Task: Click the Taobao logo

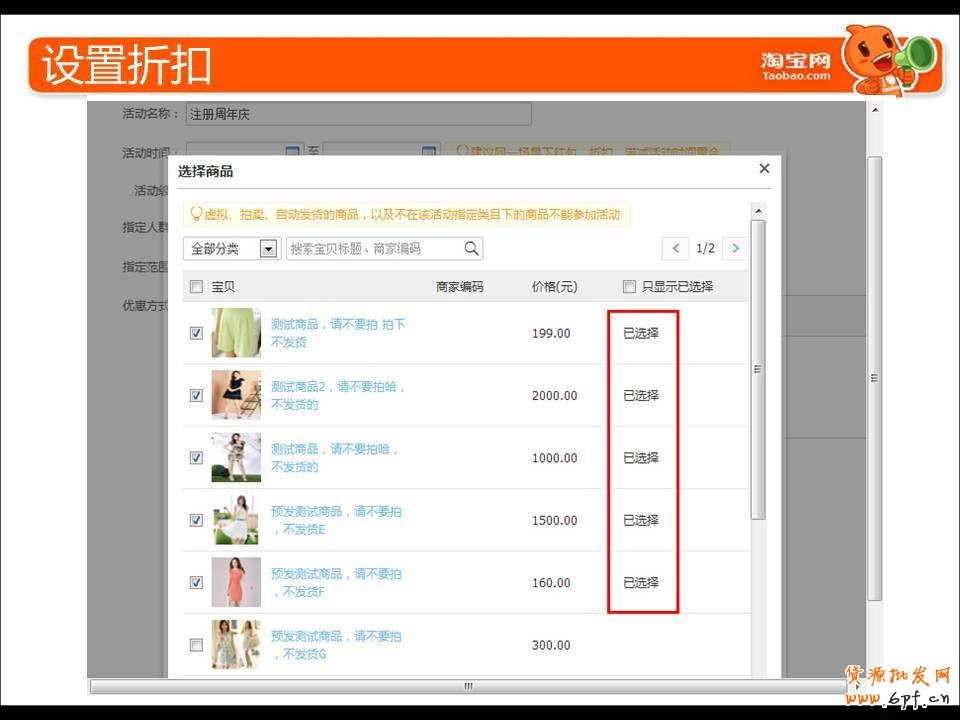Action: pyautogui.click(x=795, y=67)
